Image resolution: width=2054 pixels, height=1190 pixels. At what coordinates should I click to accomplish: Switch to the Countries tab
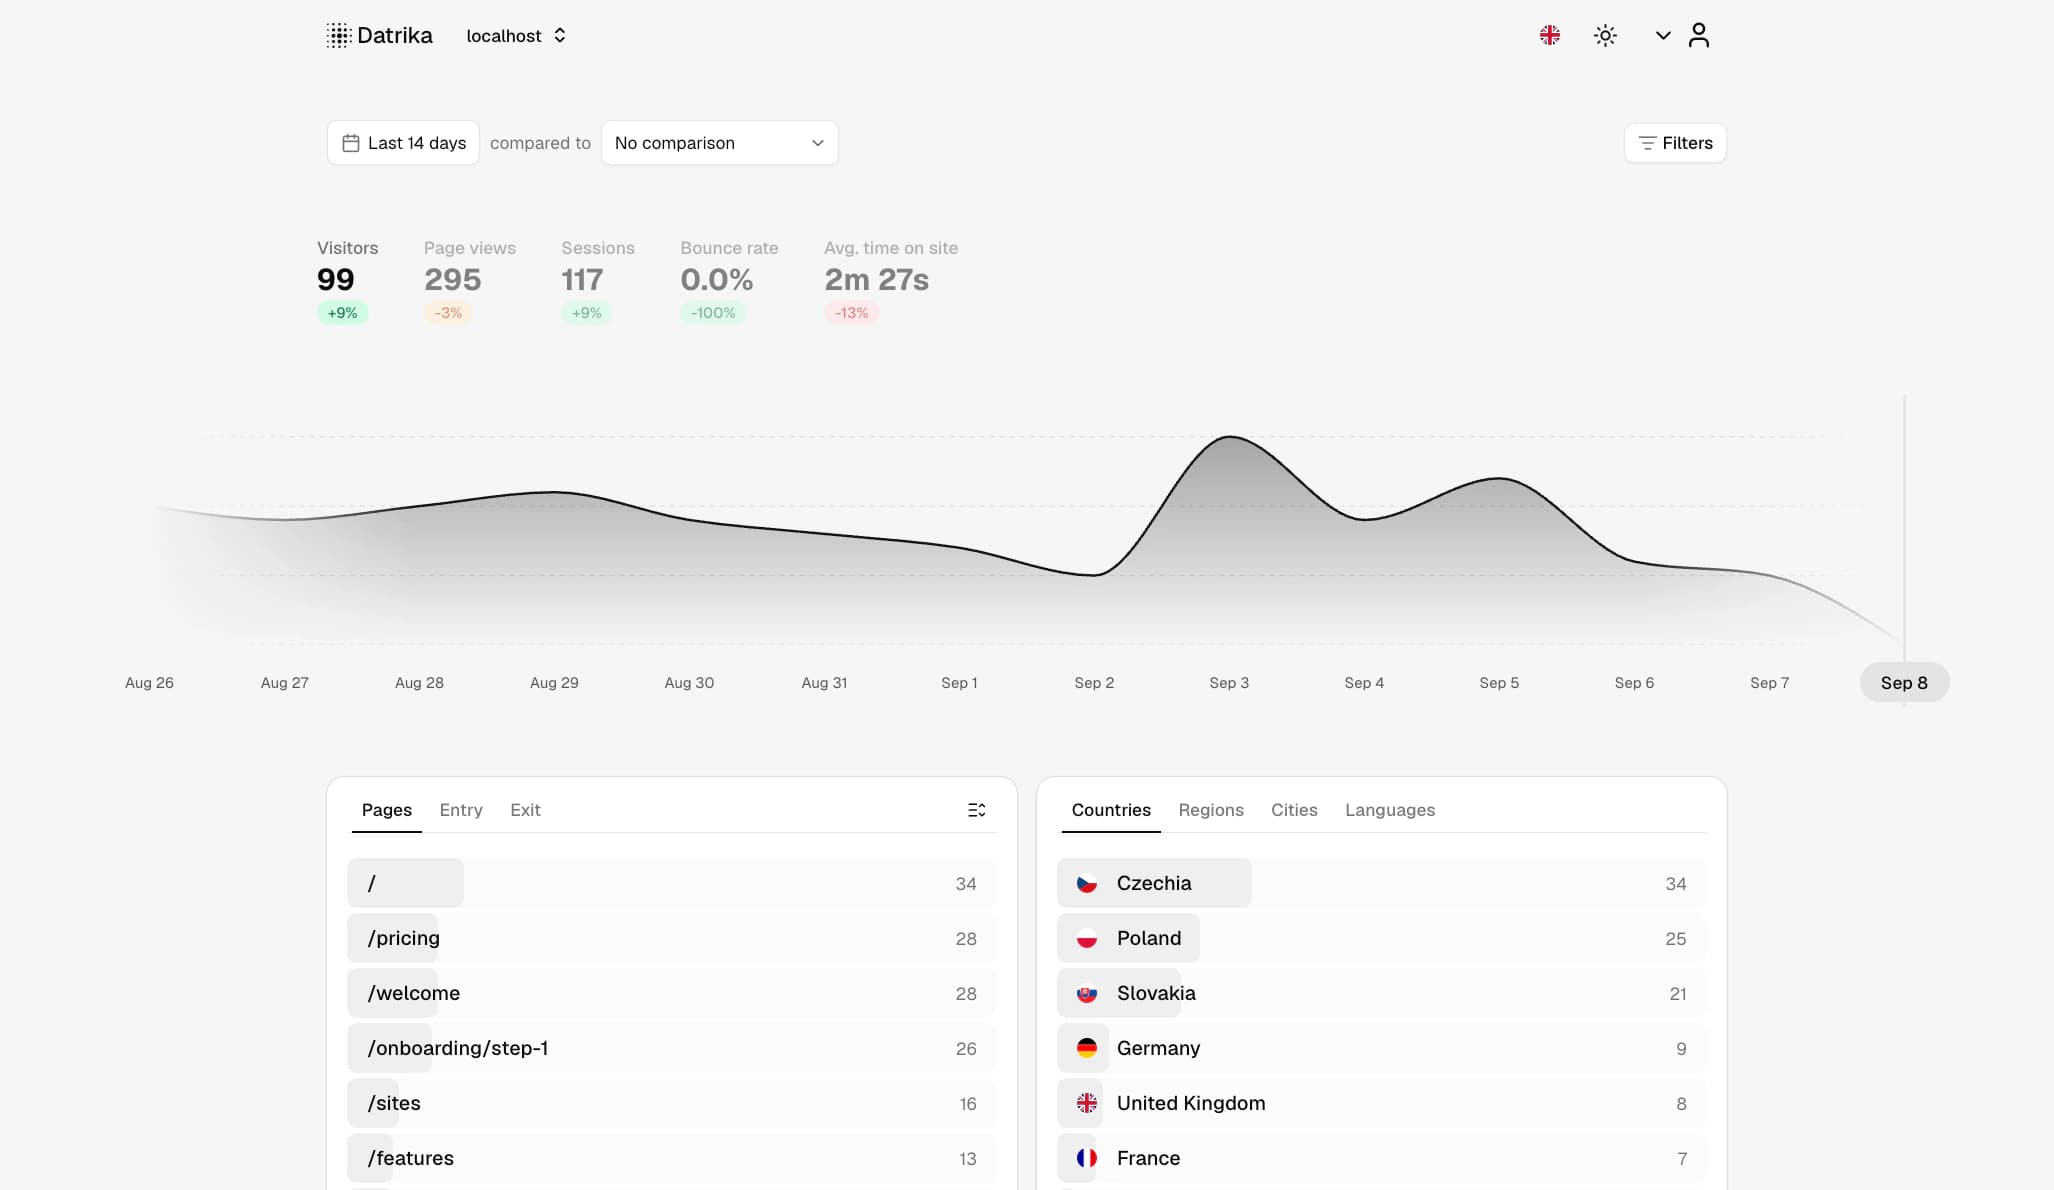[1111, 810]
